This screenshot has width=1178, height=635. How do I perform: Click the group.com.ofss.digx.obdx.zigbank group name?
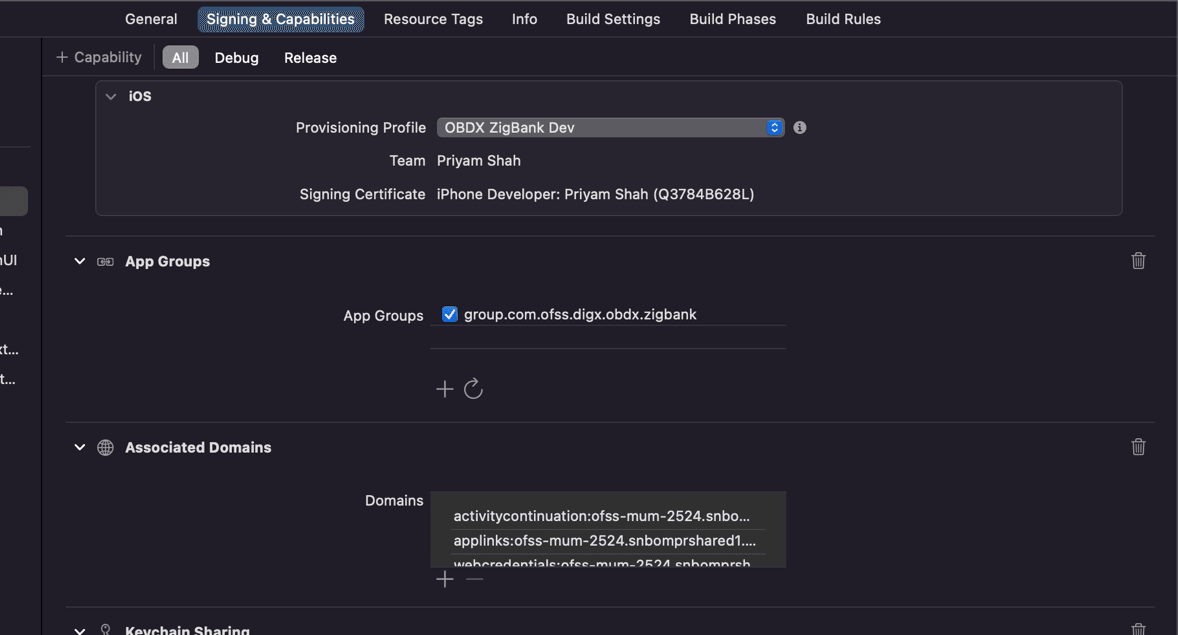coord(580,314)
